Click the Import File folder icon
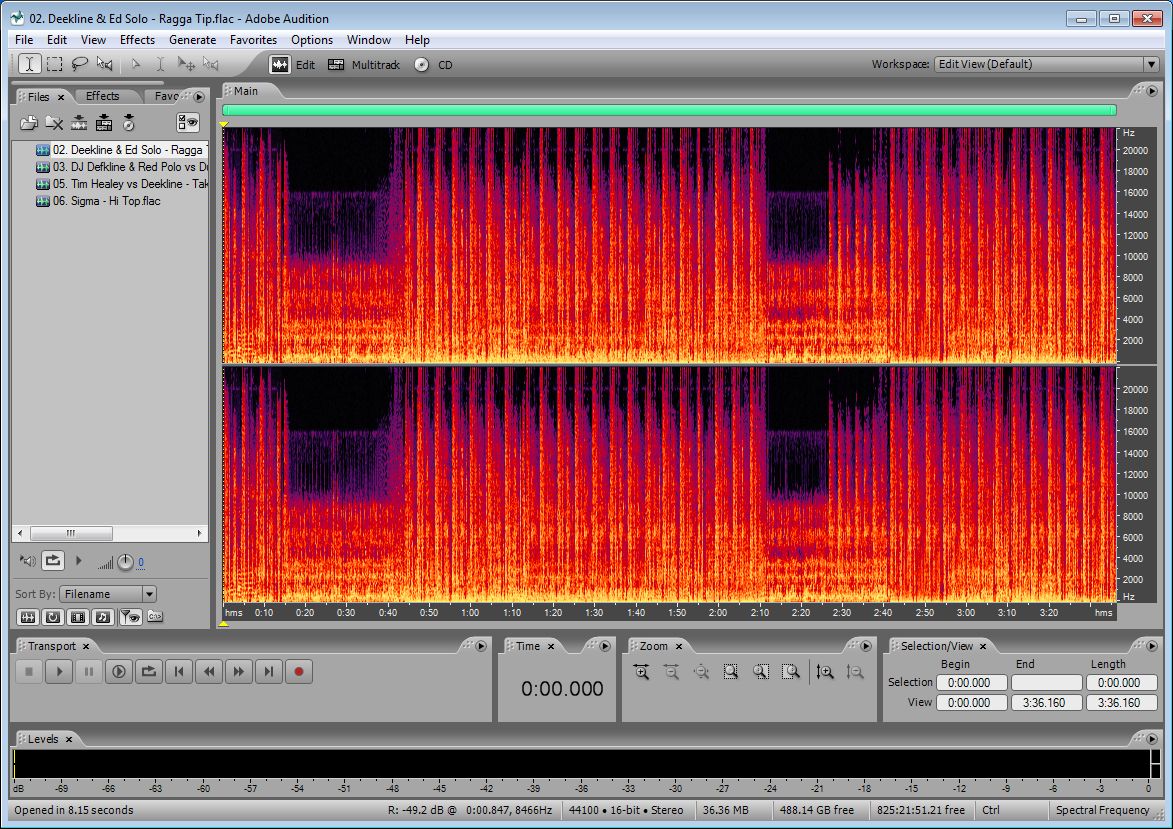Image resolution: width=1173 pixels, height=829 pixels. tap(29, 123)
